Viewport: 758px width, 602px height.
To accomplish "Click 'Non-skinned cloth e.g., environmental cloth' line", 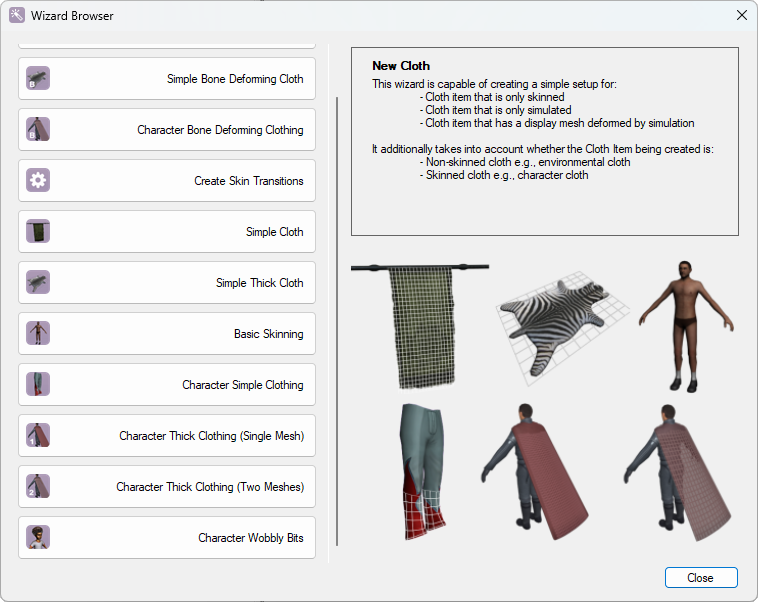I will tap(525, 162).
